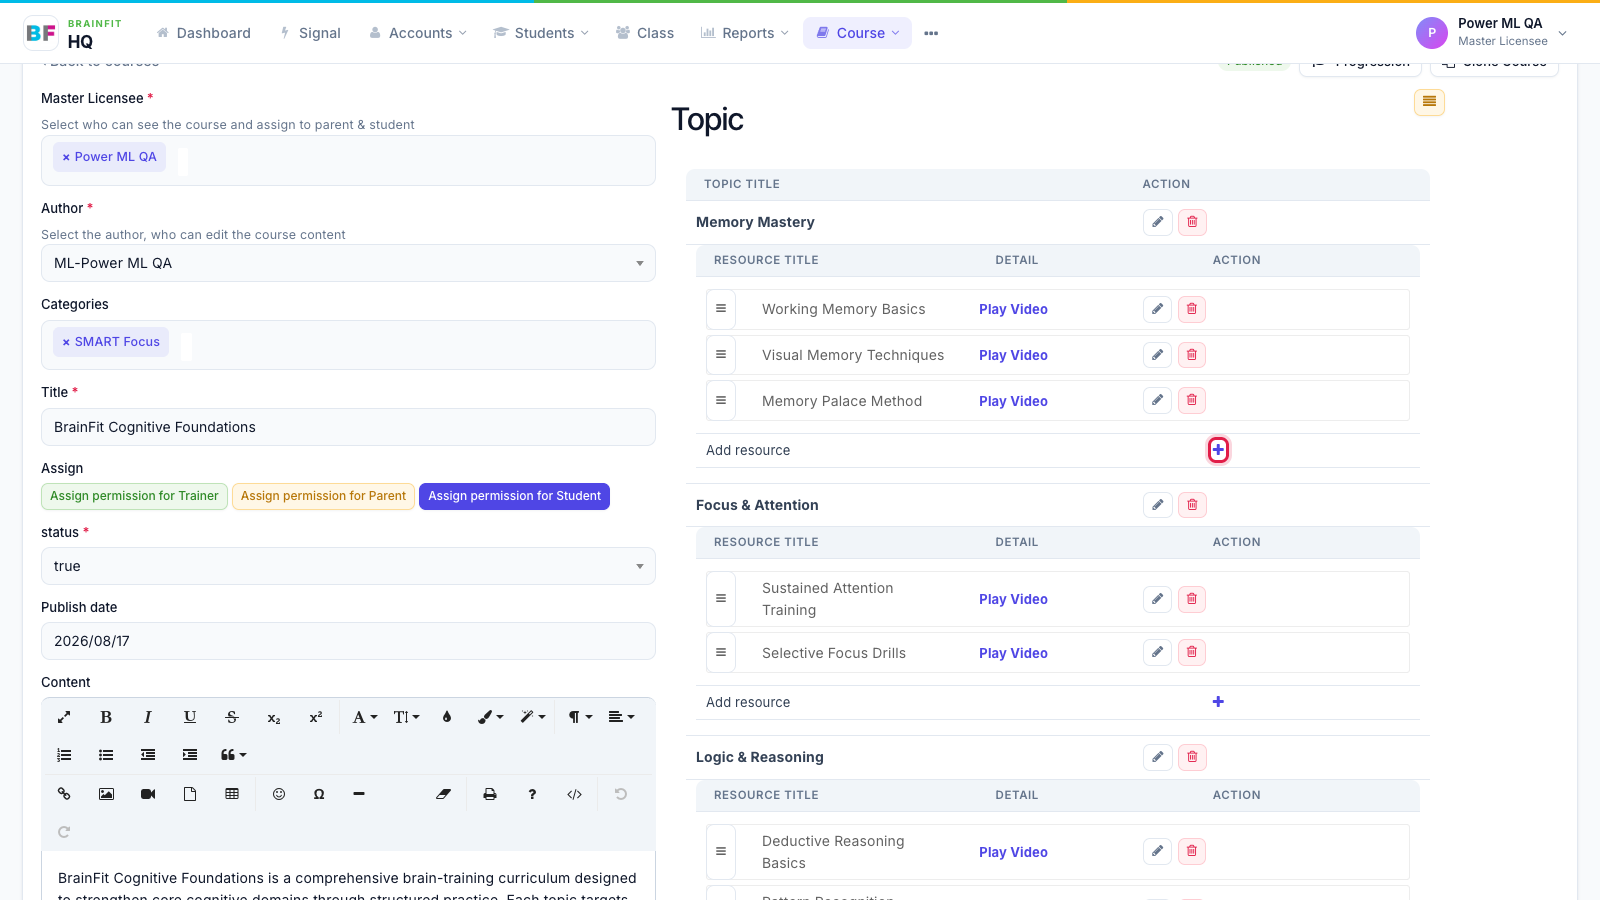Image resolution: width=1600 pixels, height=900 pixels.
Task: Delete the Visual Memory Techniques resource
Action: tap(1192, 355)
